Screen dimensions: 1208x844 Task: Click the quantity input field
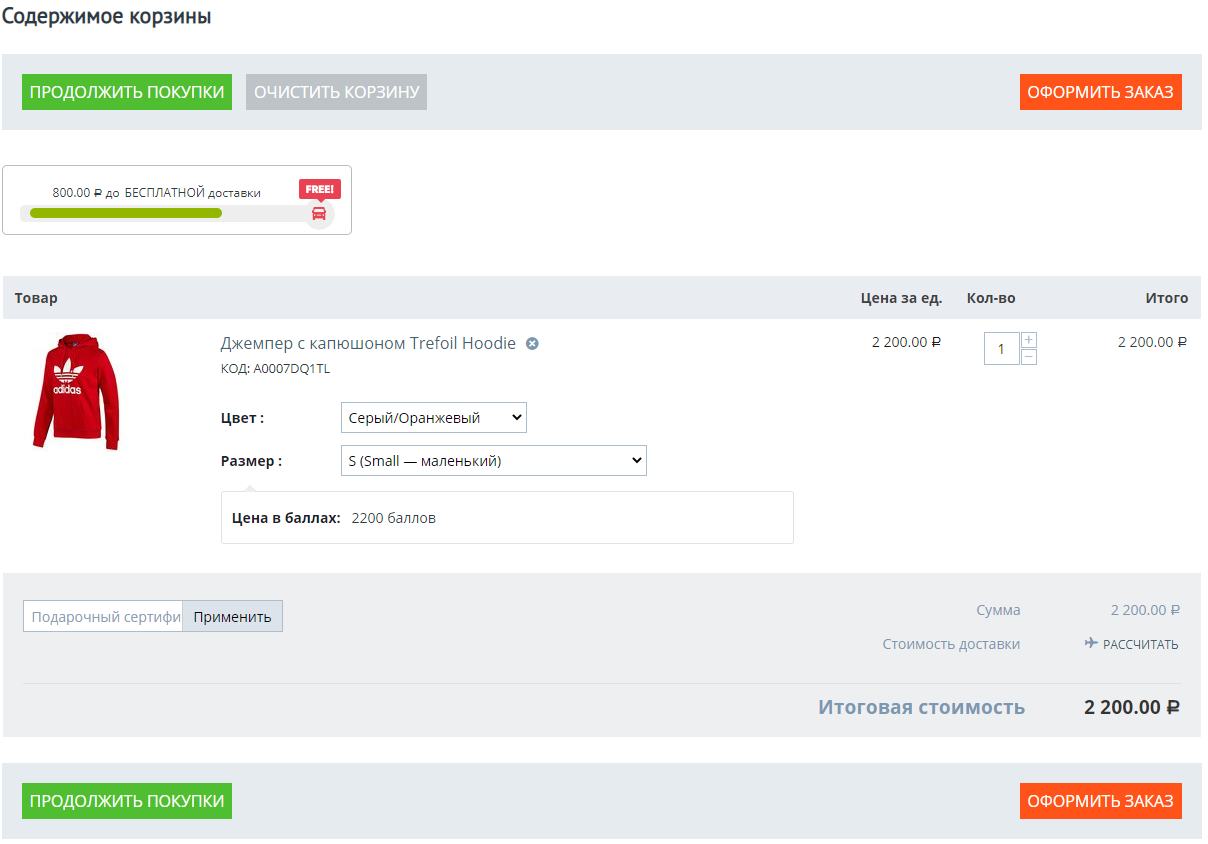(x=1002, y=349)
